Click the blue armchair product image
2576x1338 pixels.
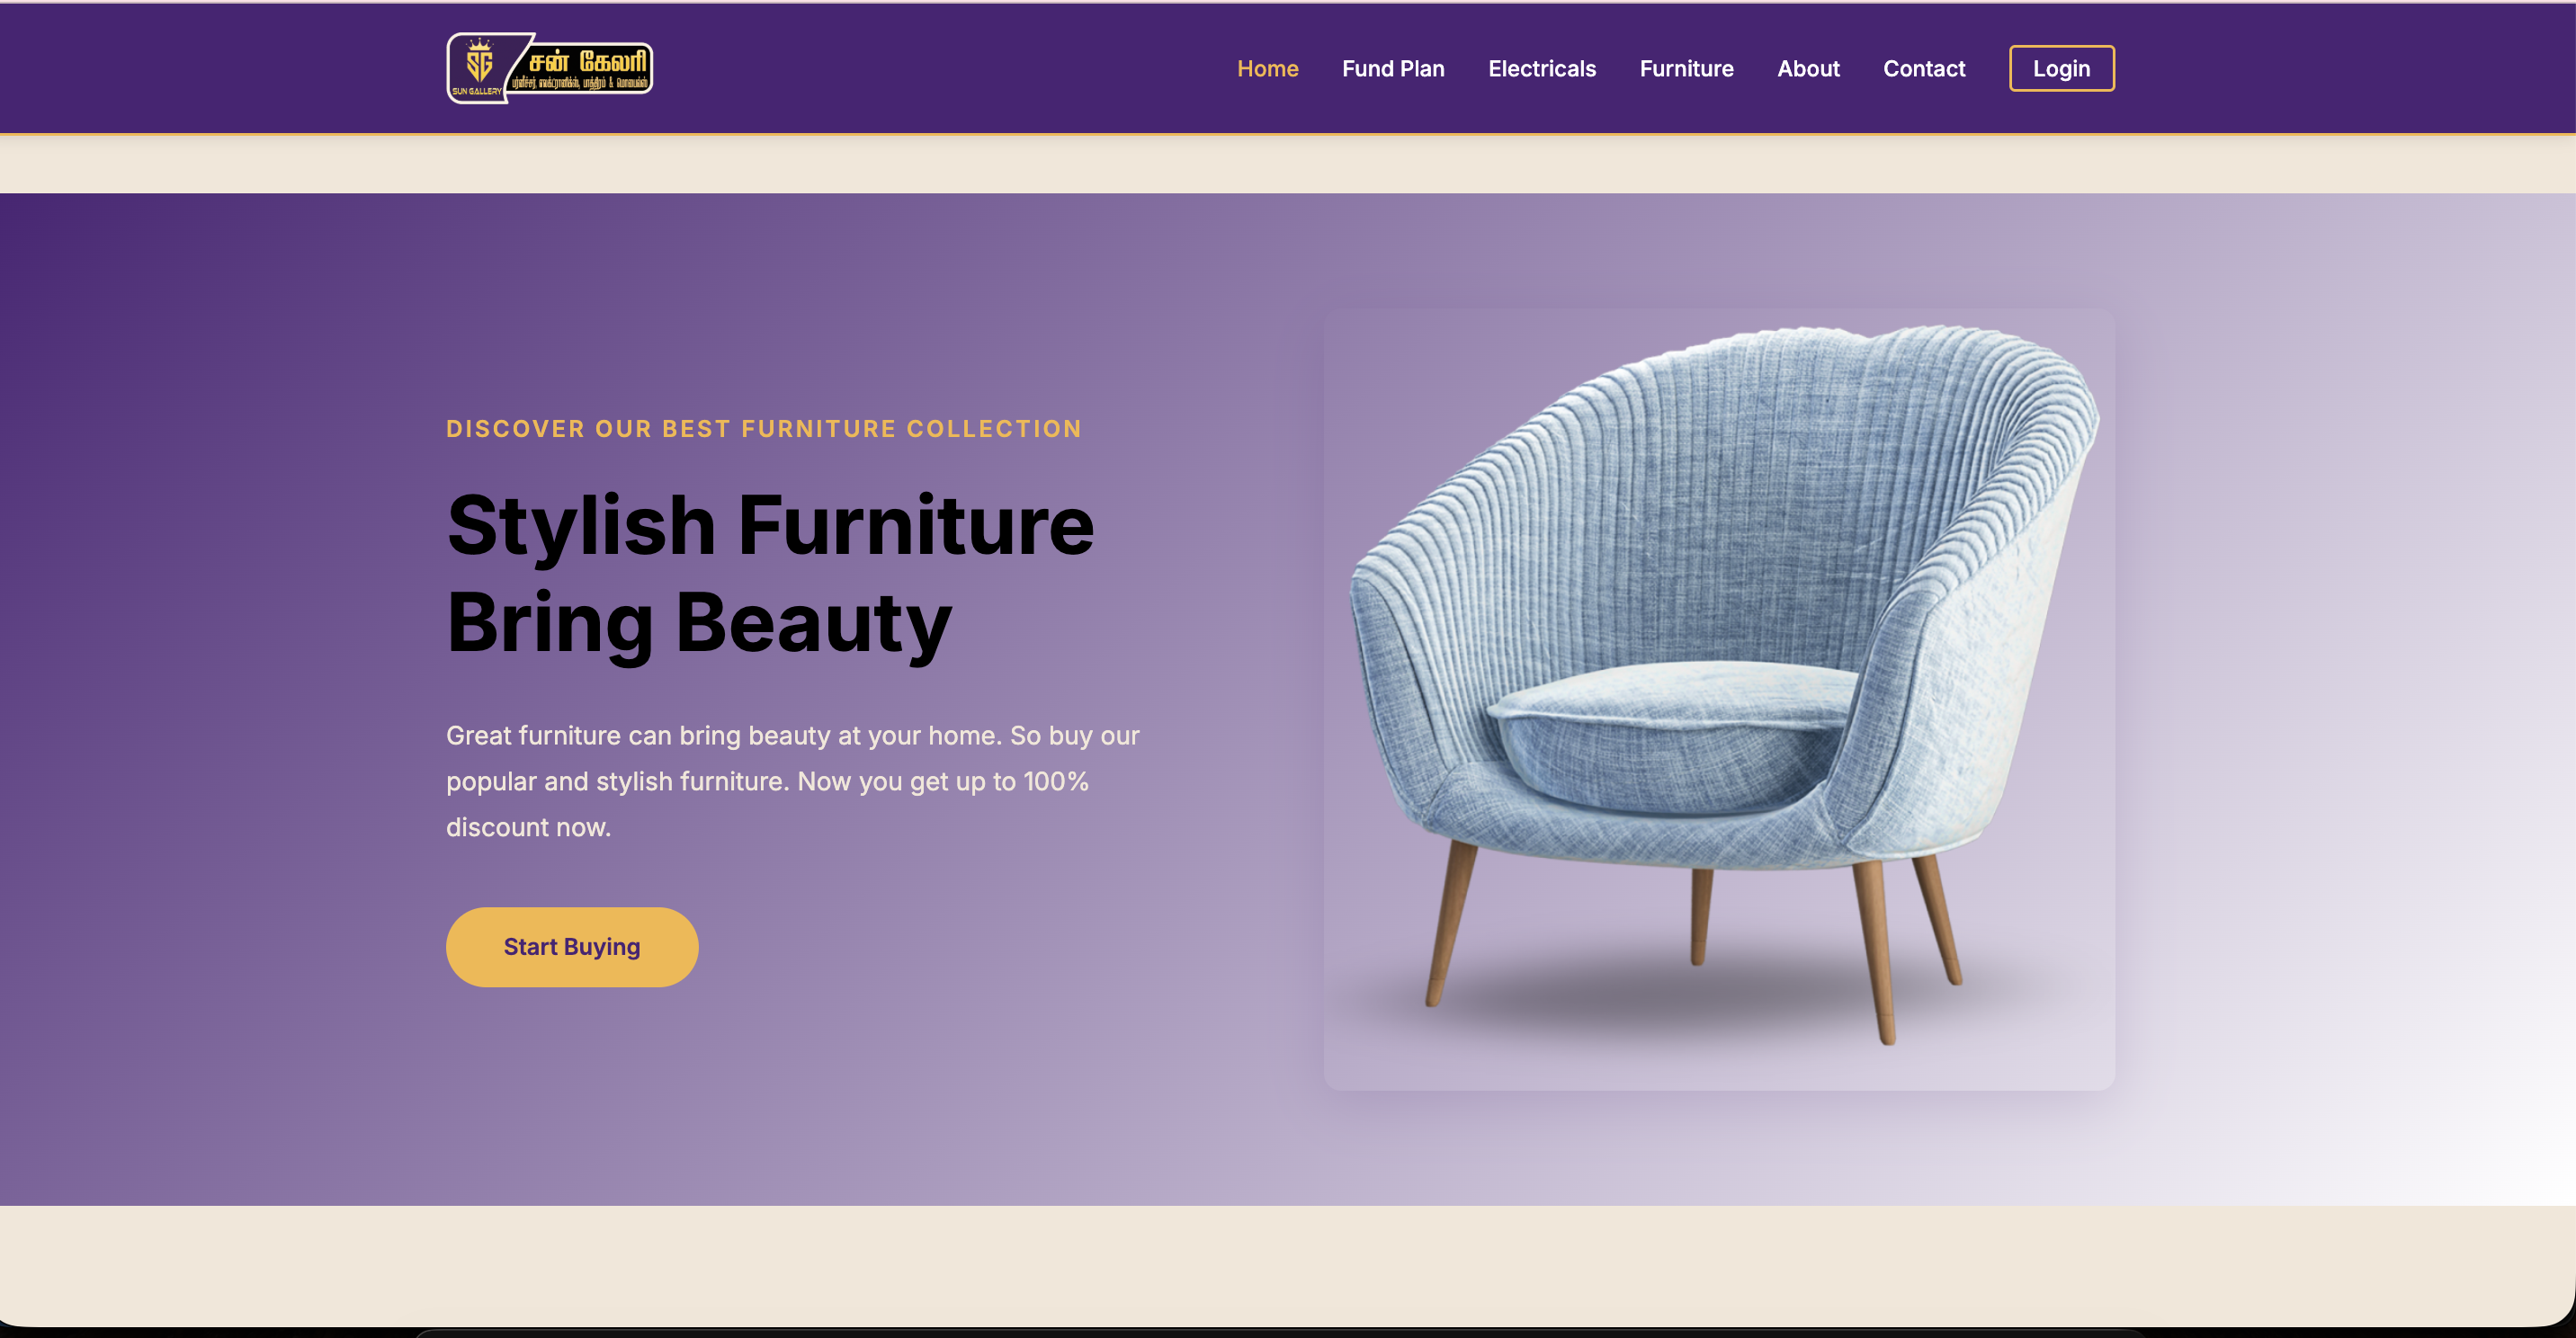[1719, 699]
